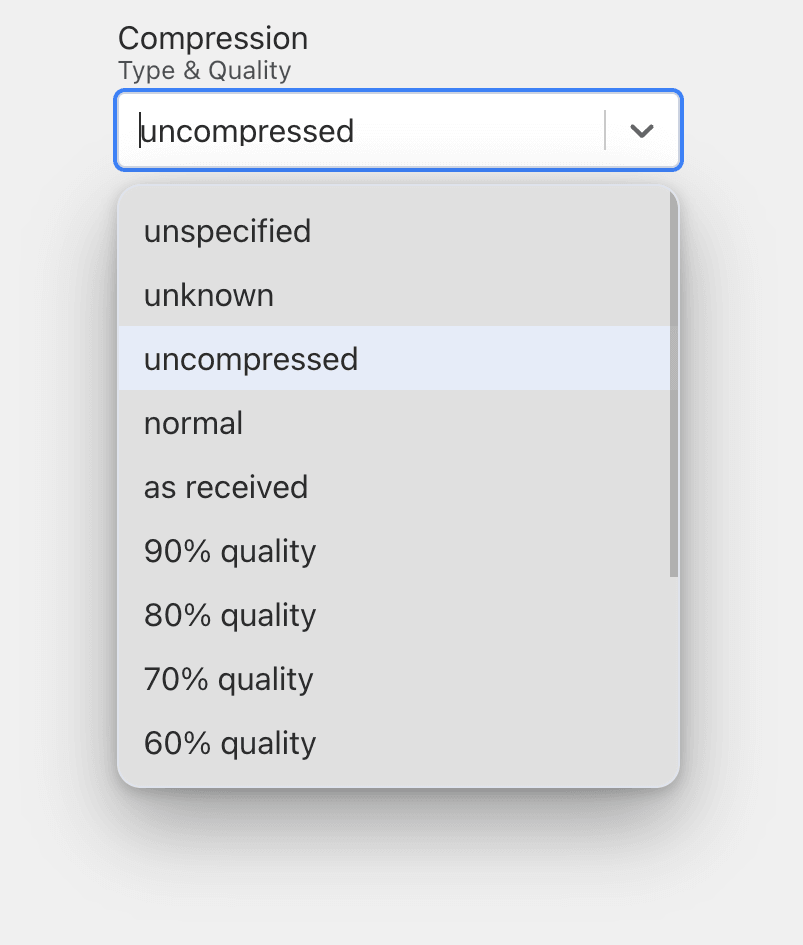
Task: Pick 60% quality at the list bottom
Action: pyautogui.click(x=230, y=743)
